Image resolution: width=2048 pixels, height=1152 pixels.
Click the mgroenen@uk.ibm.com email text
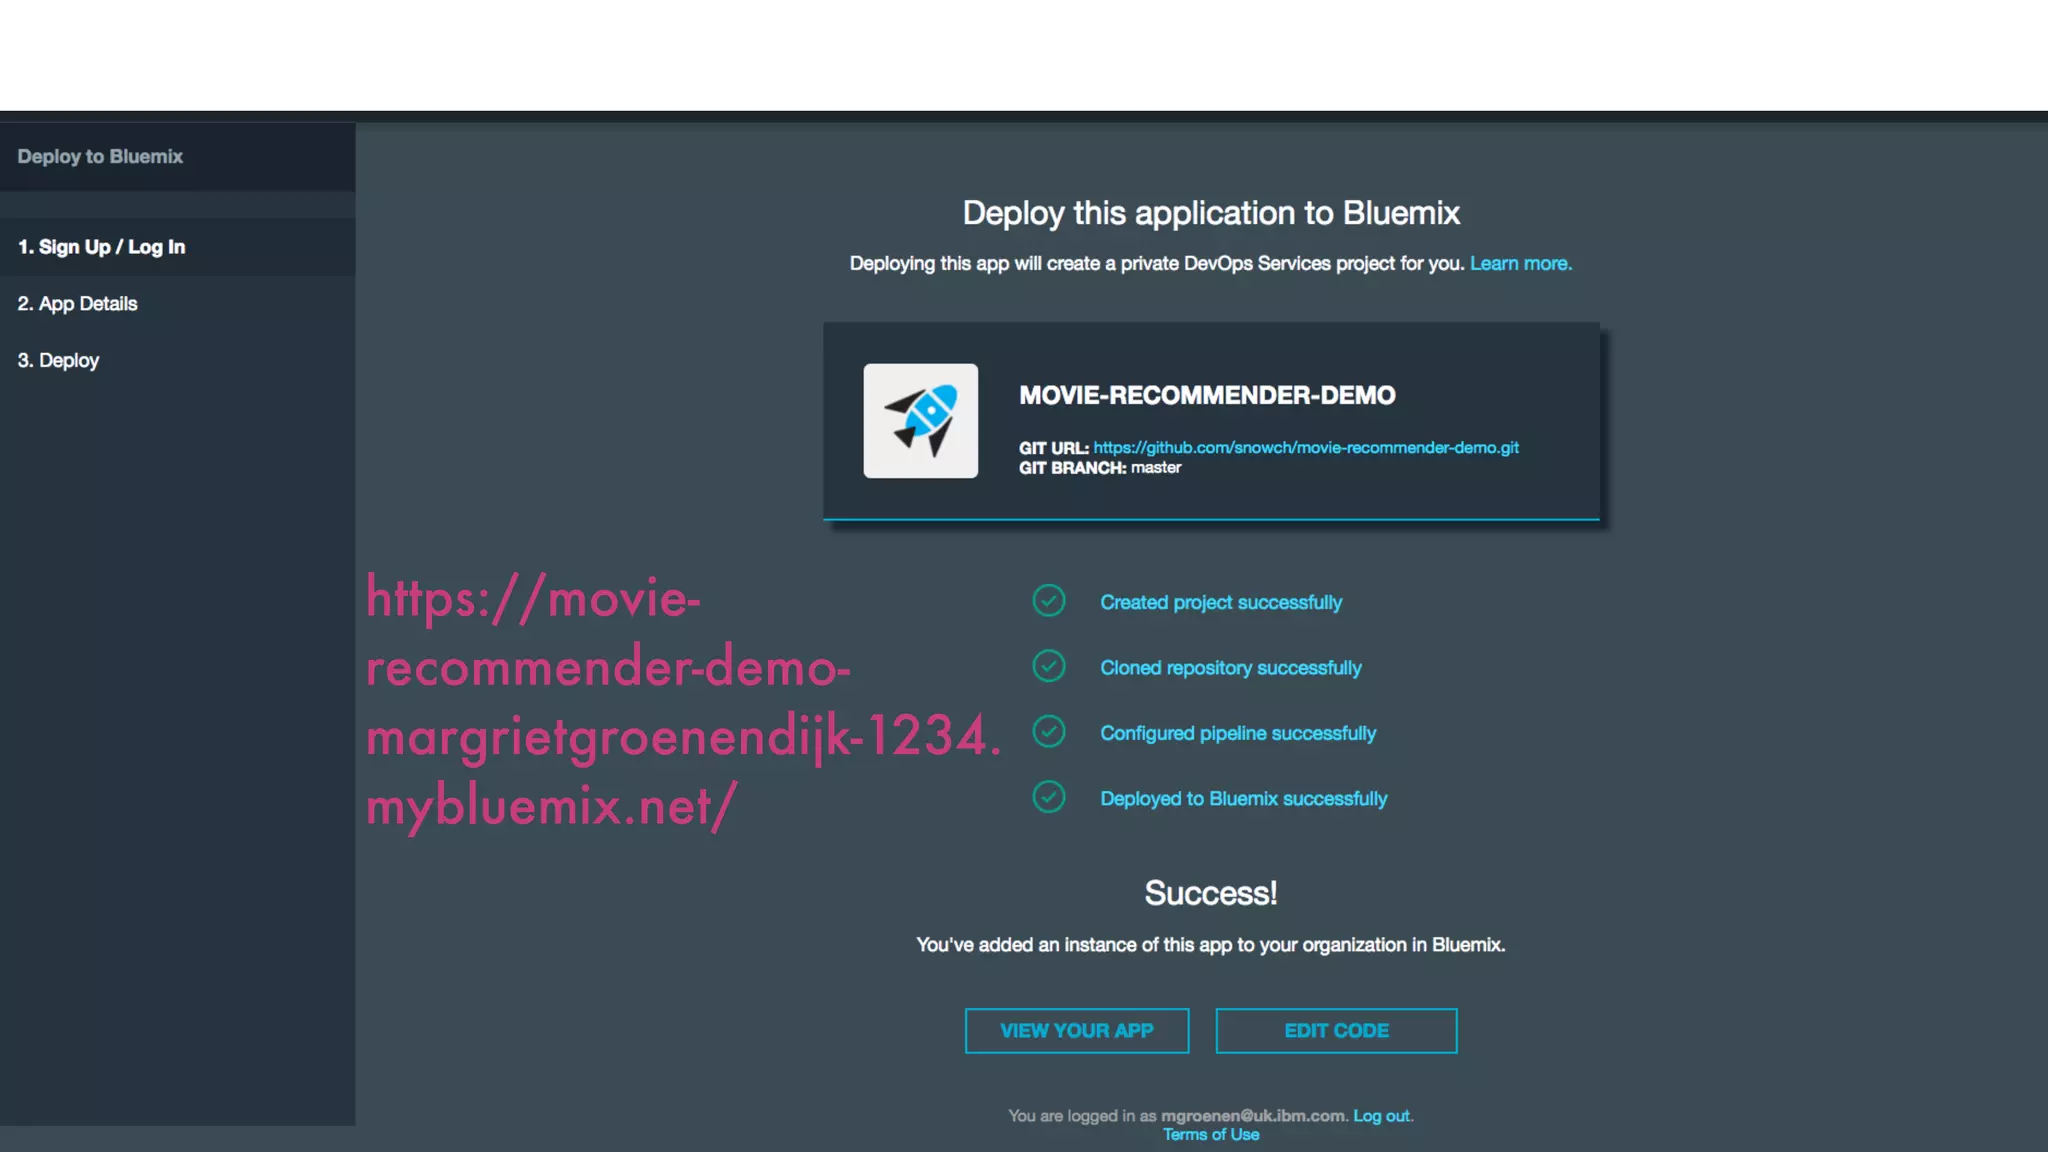click(1253, 1116)
